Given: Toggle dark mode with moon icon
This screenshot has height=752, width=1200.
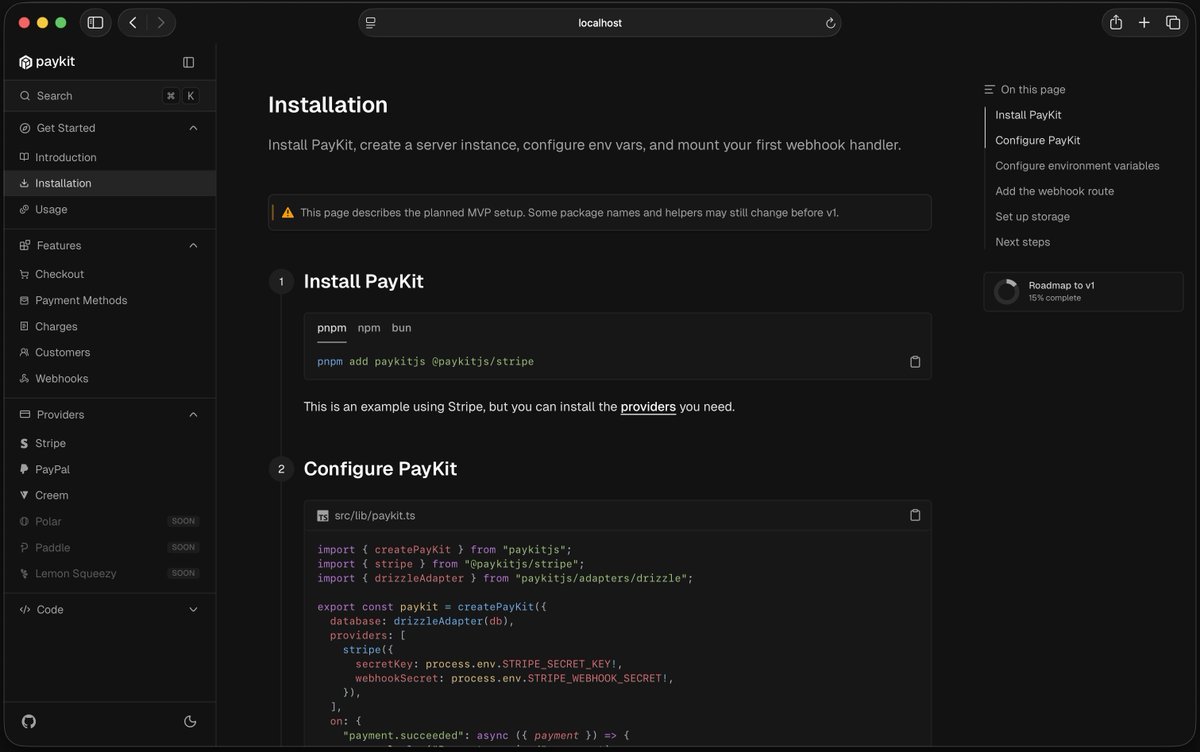Looking at the screenshot, I should (x=191, y=721).
